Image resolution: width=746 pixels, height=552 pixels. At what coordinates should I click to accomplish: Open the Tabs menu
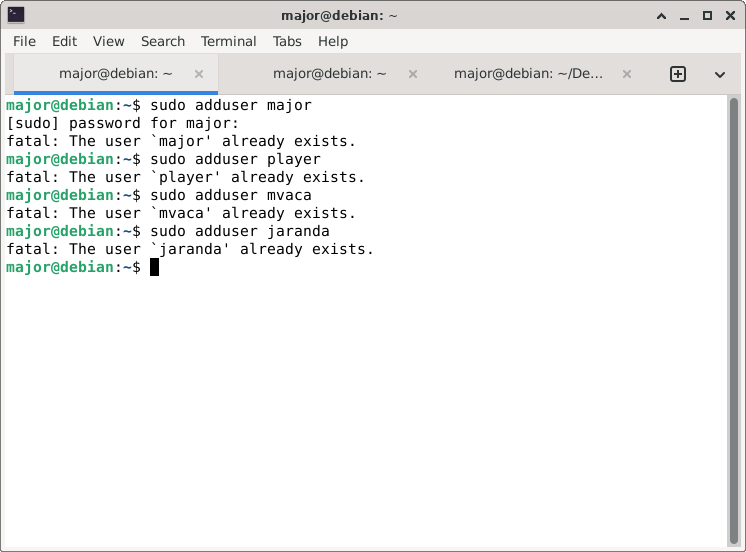(x=287, y=41)
